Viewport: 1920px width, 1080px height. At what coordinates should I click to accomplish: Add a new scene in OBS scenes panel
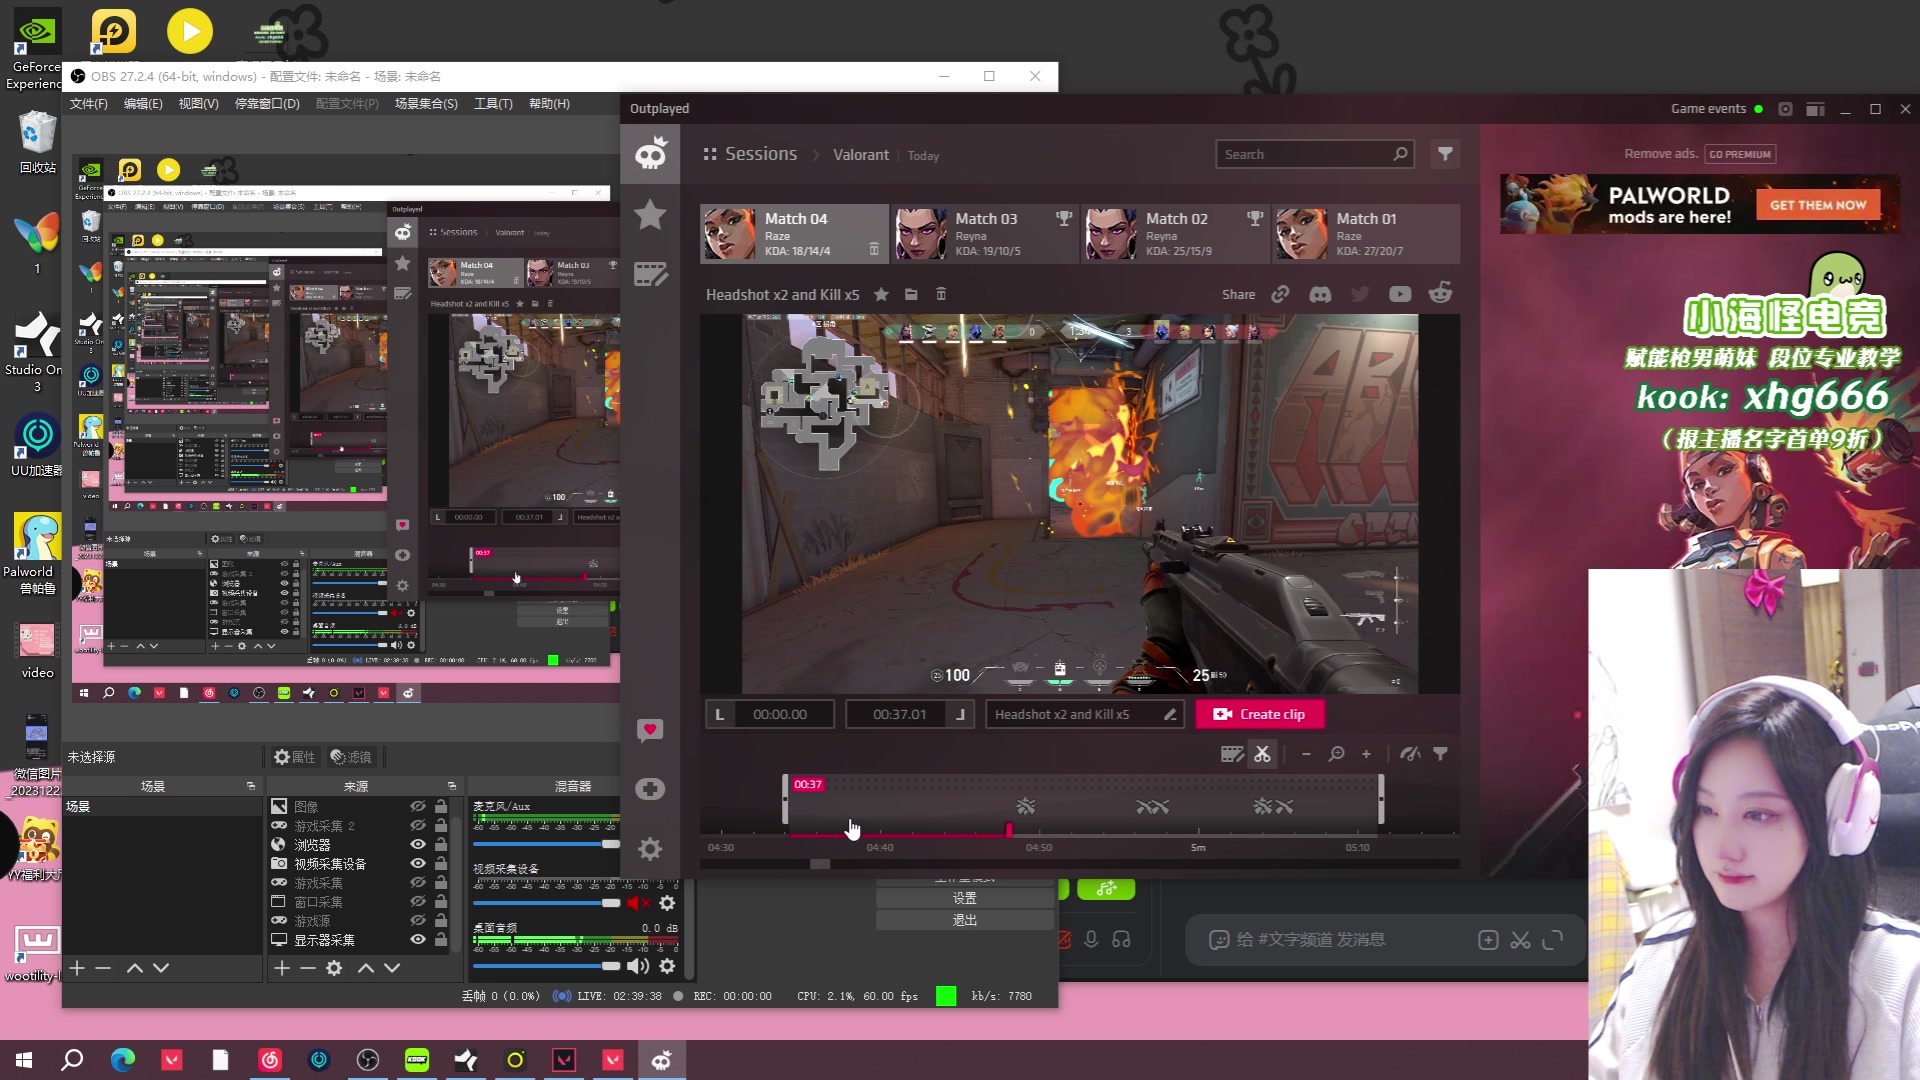[77, 968]
